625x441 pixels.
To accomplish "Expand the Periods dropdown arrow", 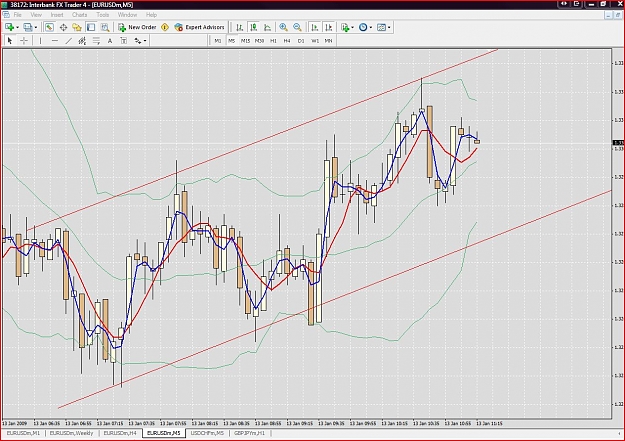I will click(x=371, y=27).
